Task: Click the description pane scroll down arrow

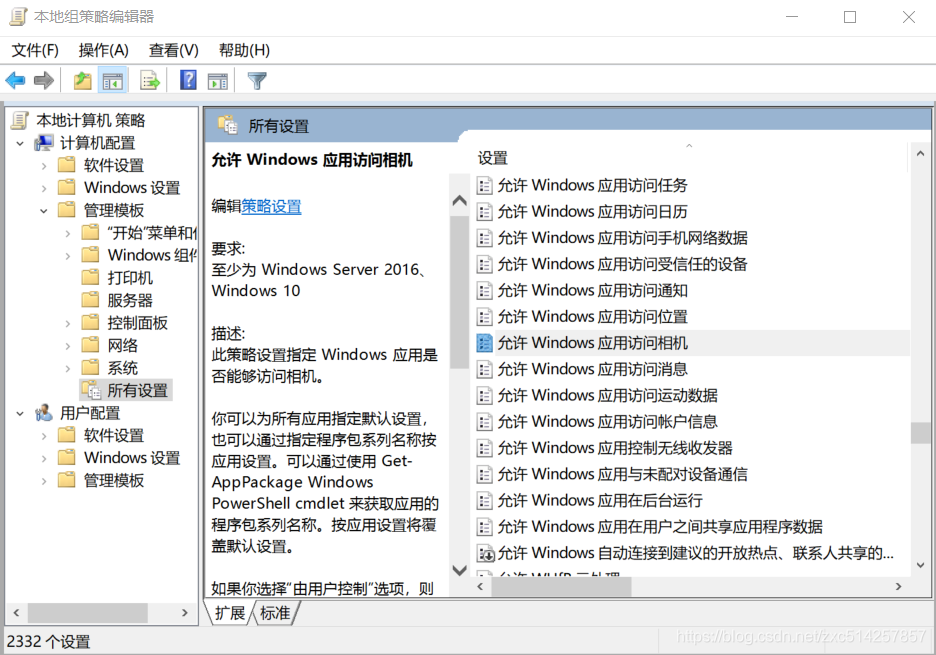Action: (460, 570)
